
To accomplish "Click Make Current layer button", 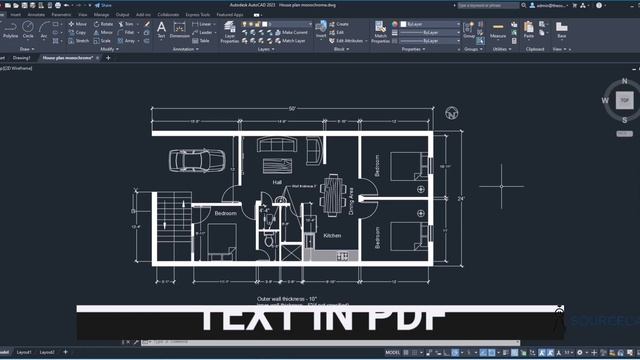I will pyautogui.click(x=291, y=32).
